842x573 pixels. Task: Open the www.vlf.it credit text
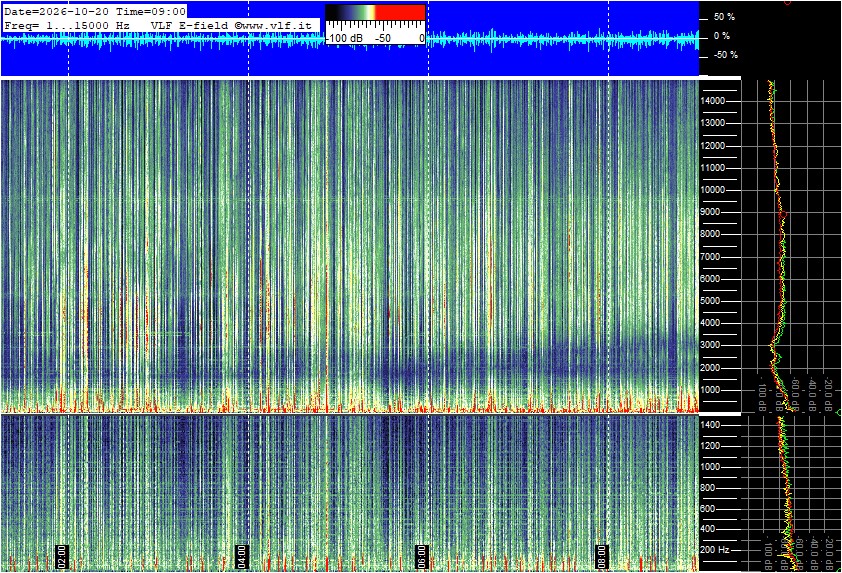tap(273, 25)
